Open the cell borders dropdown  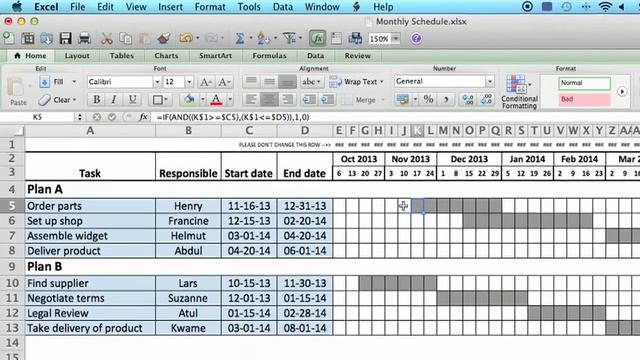[x=160, y=99]
